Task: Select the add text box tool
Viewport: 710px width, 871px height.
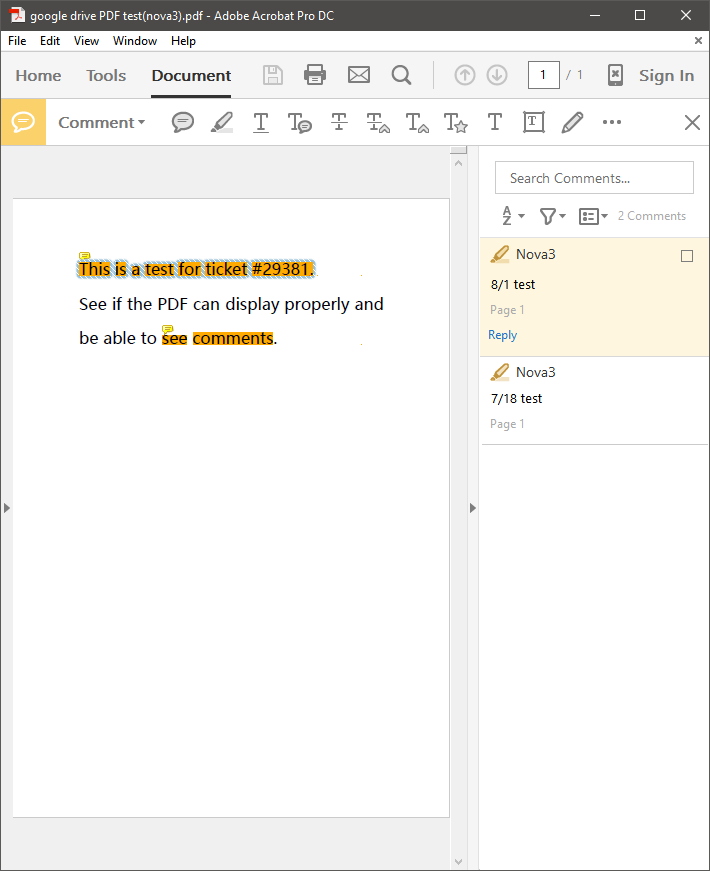Action: click(533, 122)
